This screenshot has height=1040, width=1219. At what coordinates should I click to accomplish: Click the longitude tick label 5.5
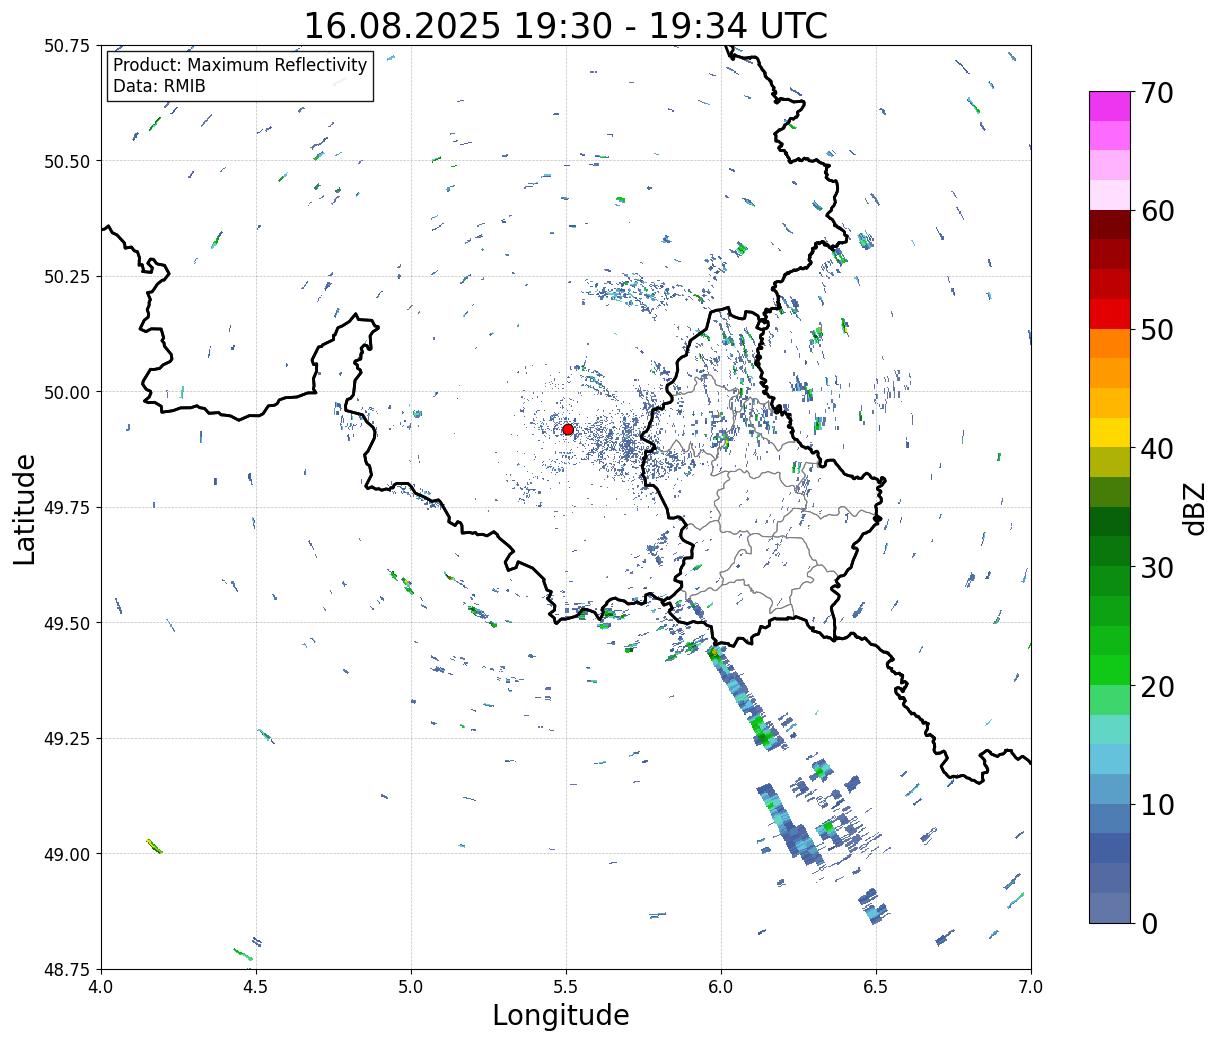pyautogui.click(x=566, y=987)
